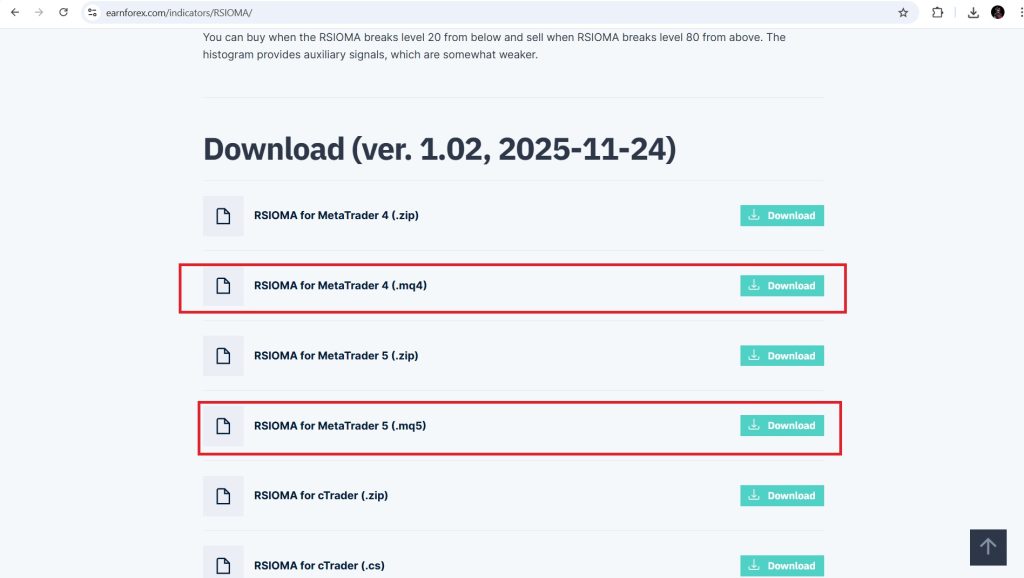Download RSIOMA for cTrader .cs file

(782, 566)
